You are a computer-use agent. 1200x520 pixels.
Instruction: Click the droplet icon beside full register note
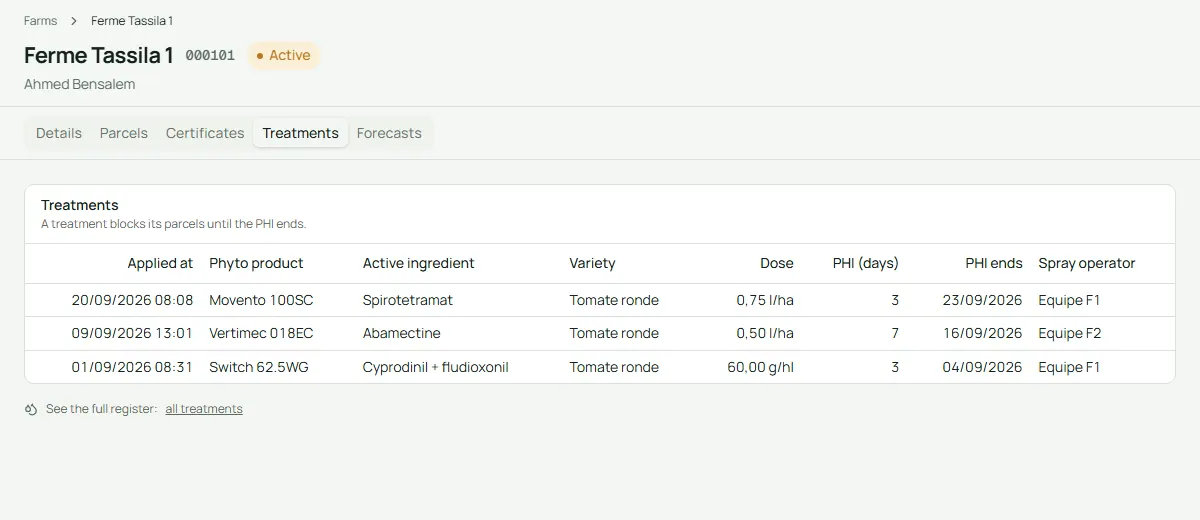31,409
